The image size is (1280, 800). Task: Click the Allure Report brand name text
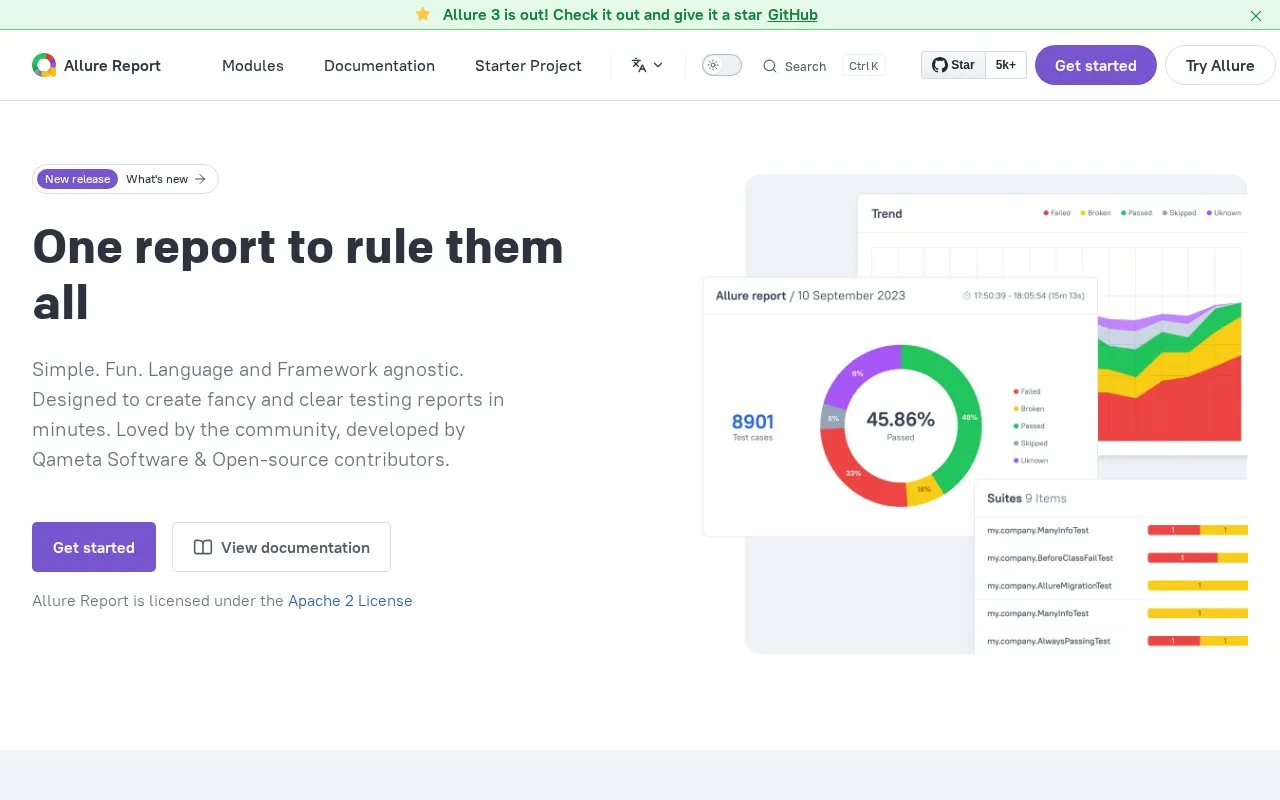point(112,66)
